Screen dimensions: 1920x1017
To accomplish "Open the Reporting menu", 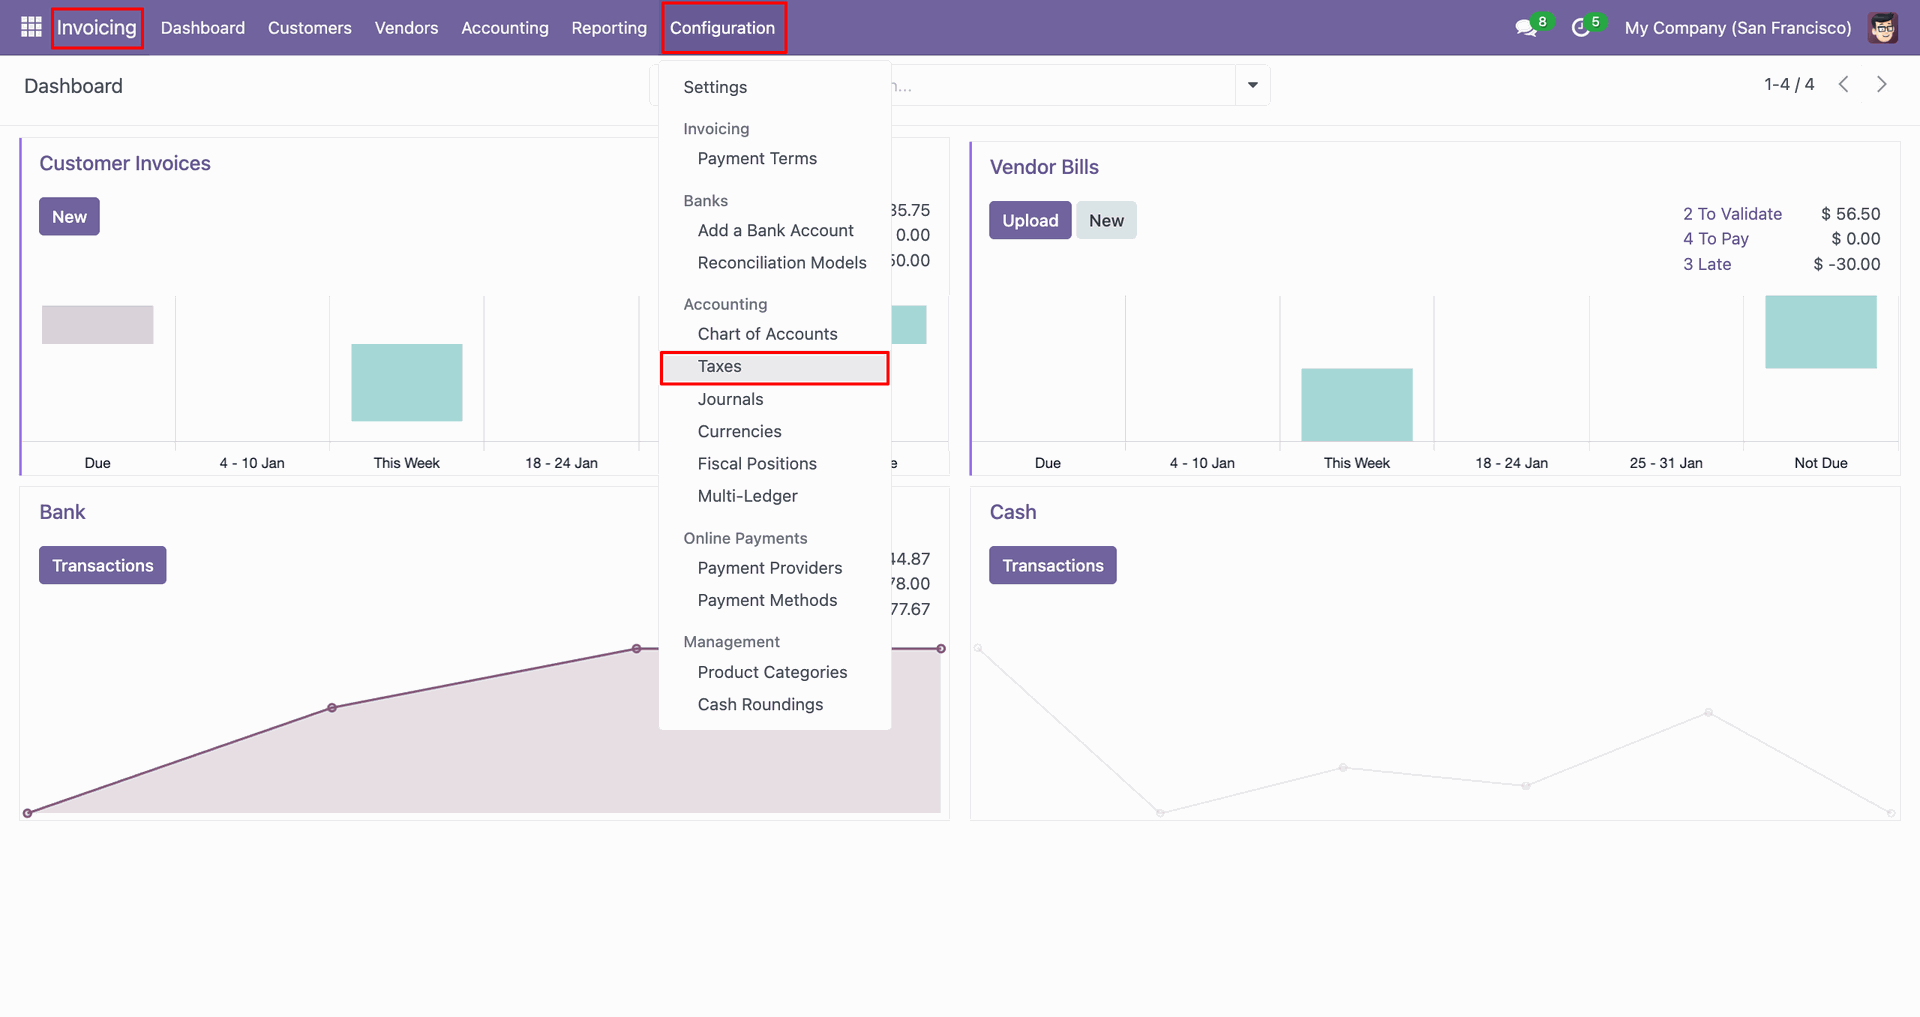I will point(608,28).
